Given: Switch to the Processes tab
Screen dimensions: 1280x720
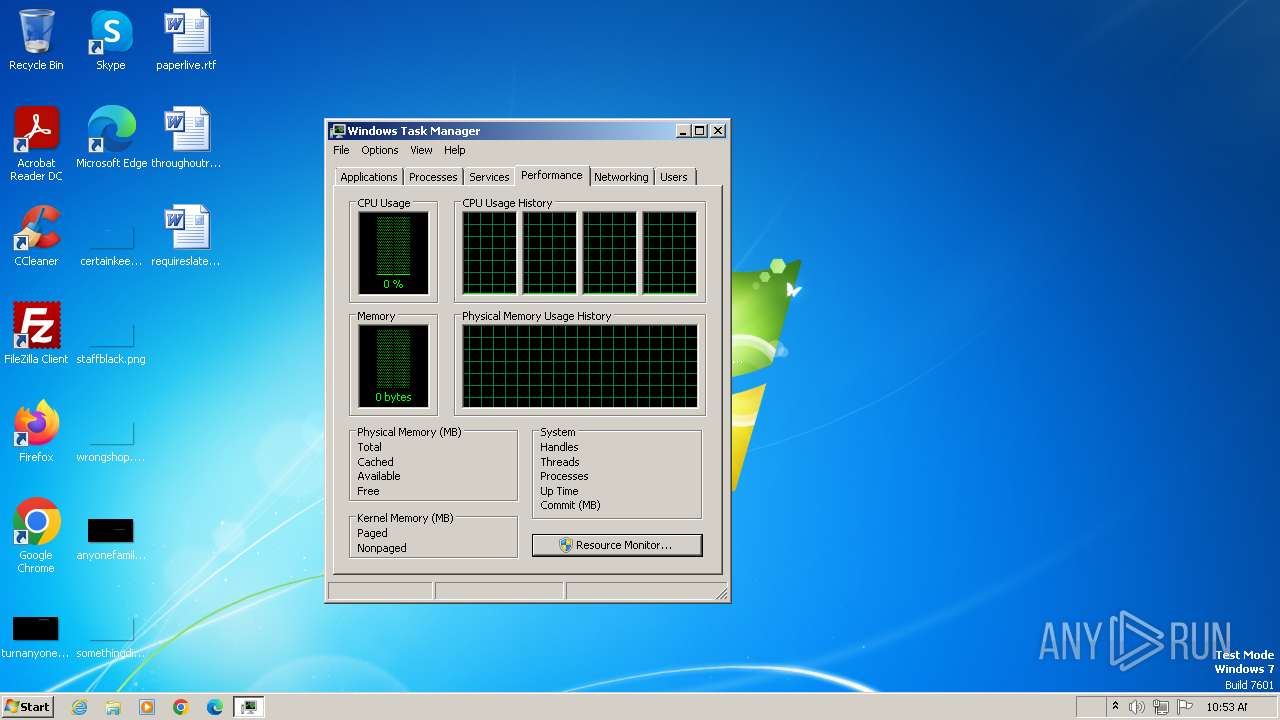Looking at the screenshot, I should click(x=433, y=177).
